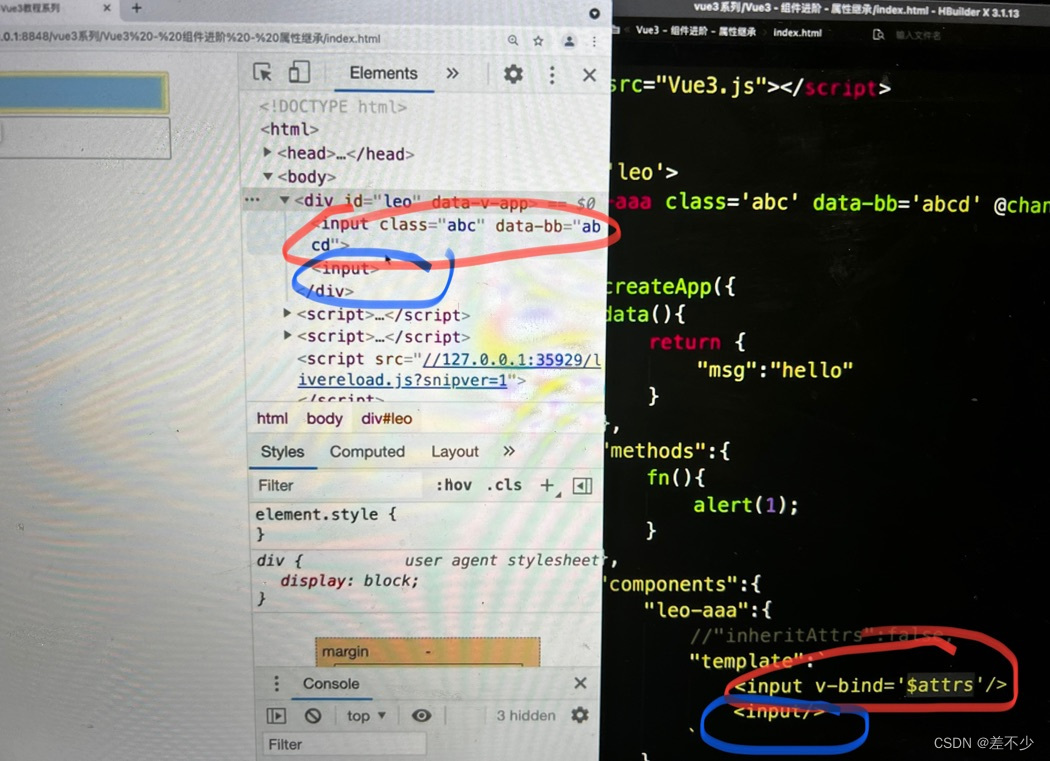Add a new style rule
This screenshot has width=1050, height=761.
[547, 485]
